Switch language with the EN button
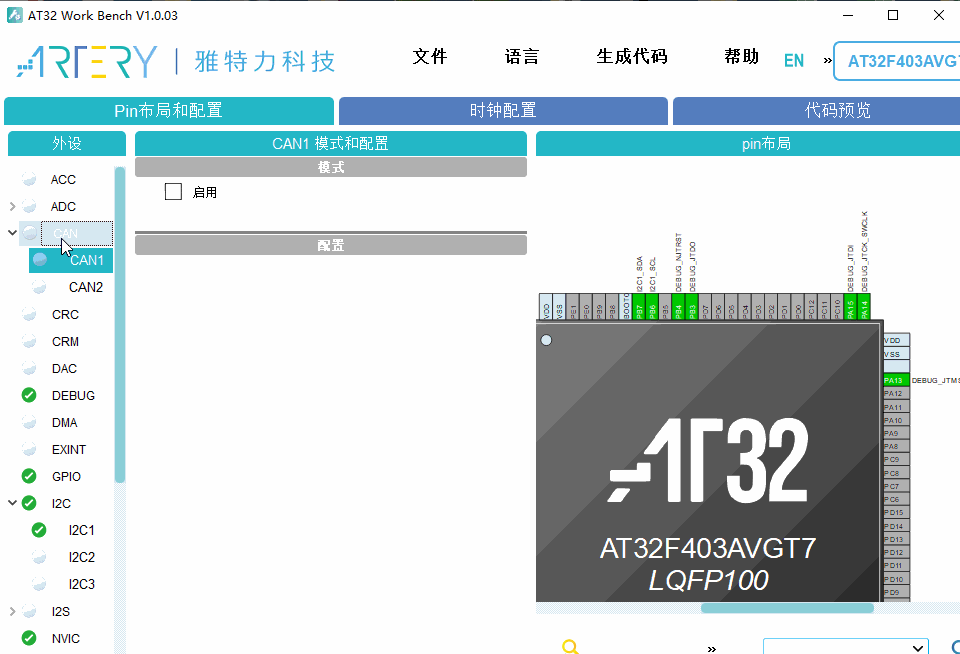The image size is (960, 654). pyautogui.click(x=794, y=61)
